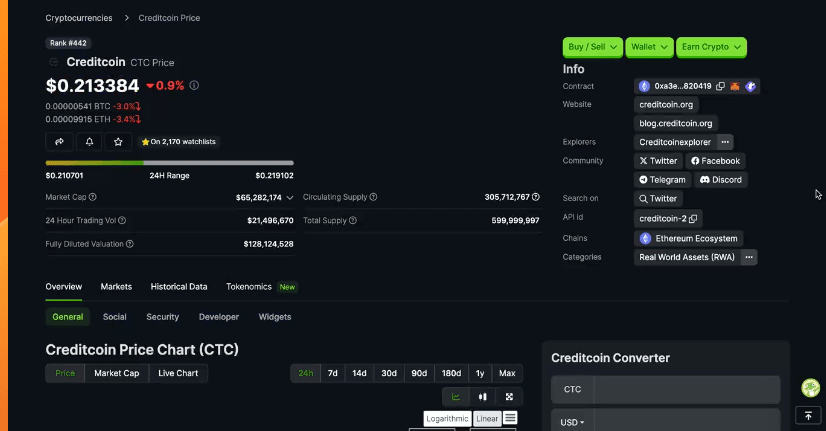
Task: Open the Live Chart view
Action: pos(178,373)
